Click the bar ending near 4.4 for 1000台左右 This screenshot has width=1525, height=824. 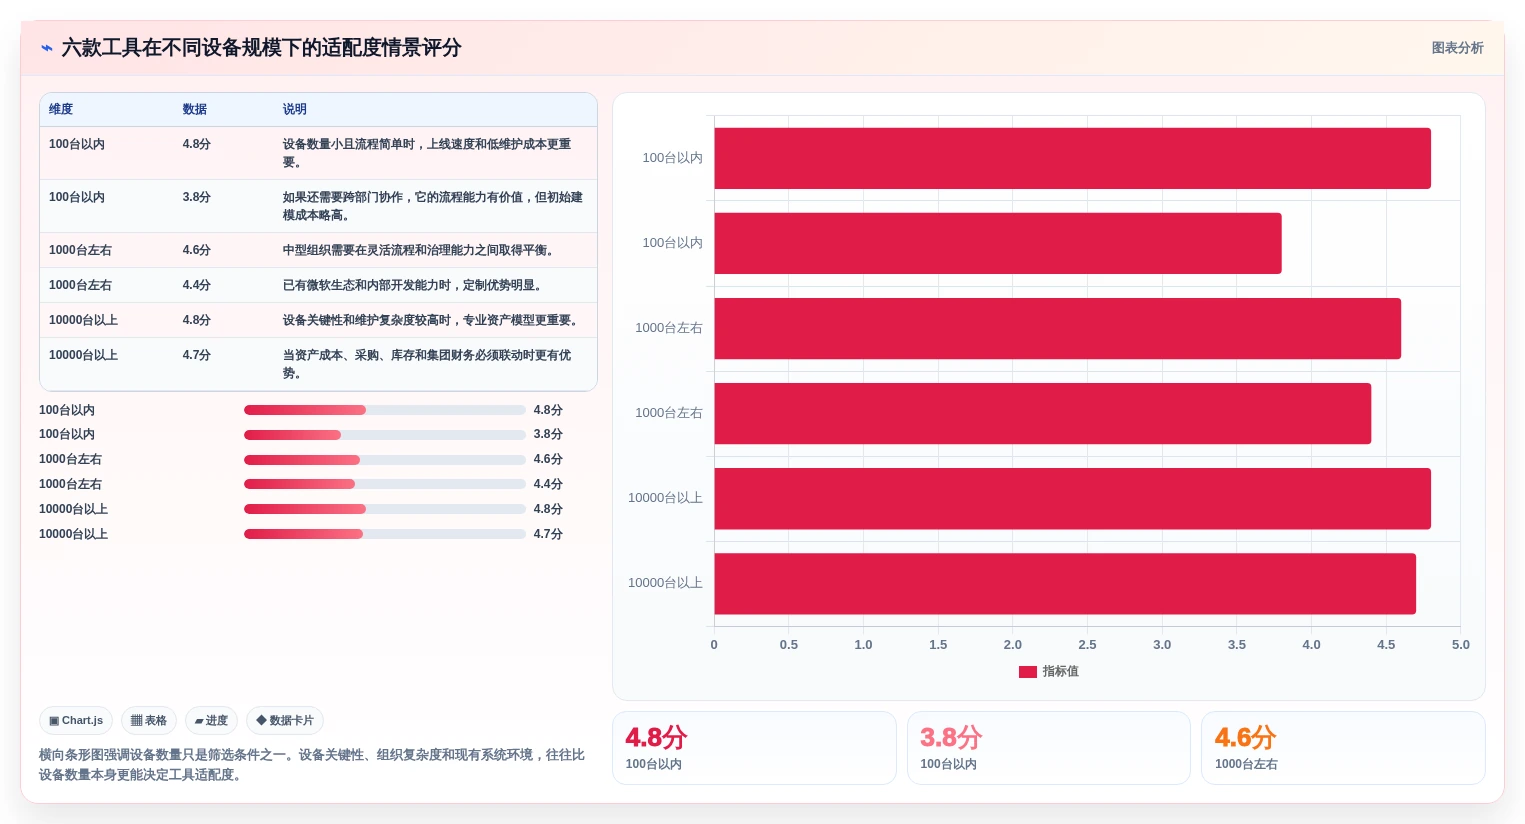pos(1042,413)
